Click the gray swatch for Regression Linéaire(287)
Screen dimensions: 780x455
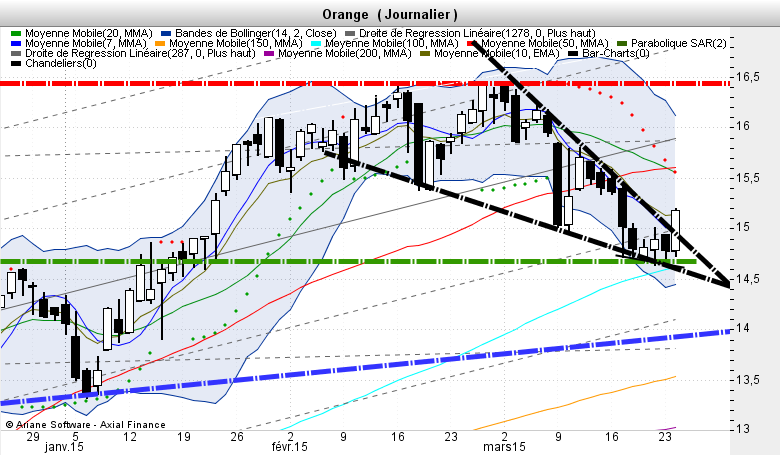tap(16, 53)
